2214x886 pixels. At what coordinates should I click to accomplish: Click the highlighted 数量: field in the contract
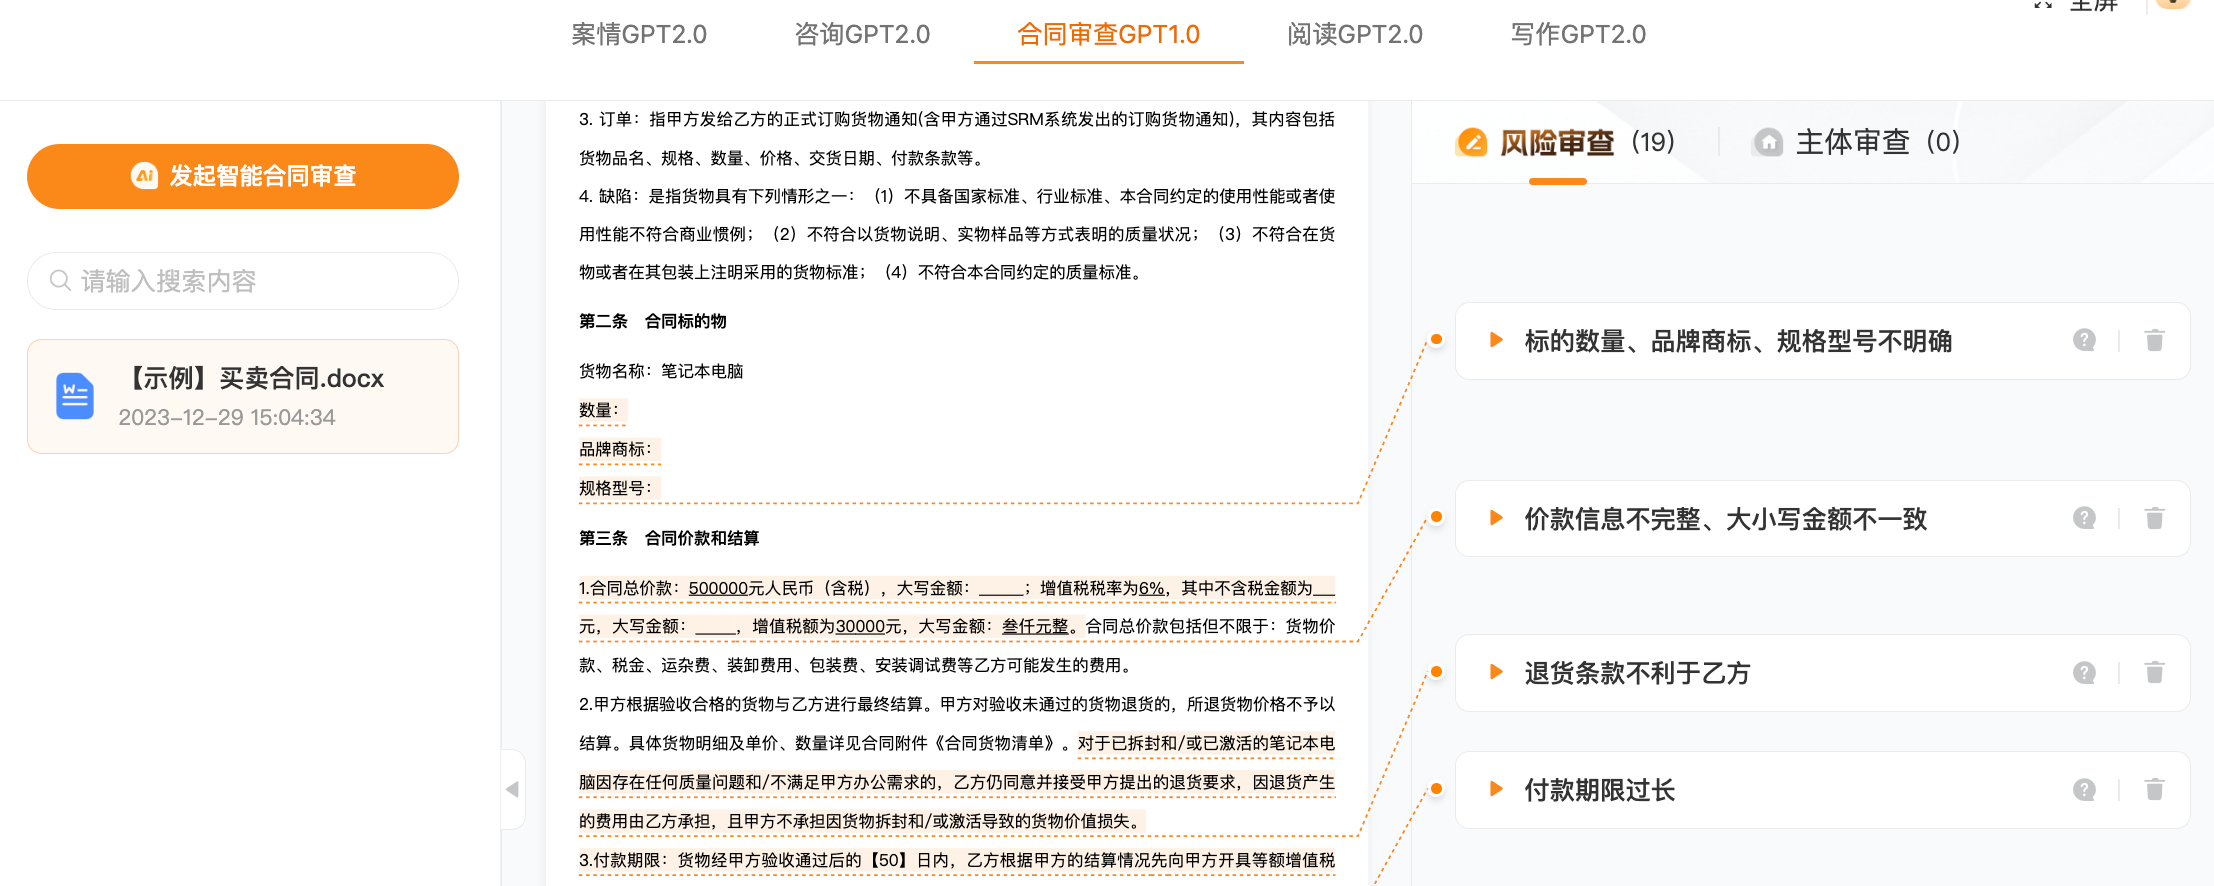click(602, 411)
